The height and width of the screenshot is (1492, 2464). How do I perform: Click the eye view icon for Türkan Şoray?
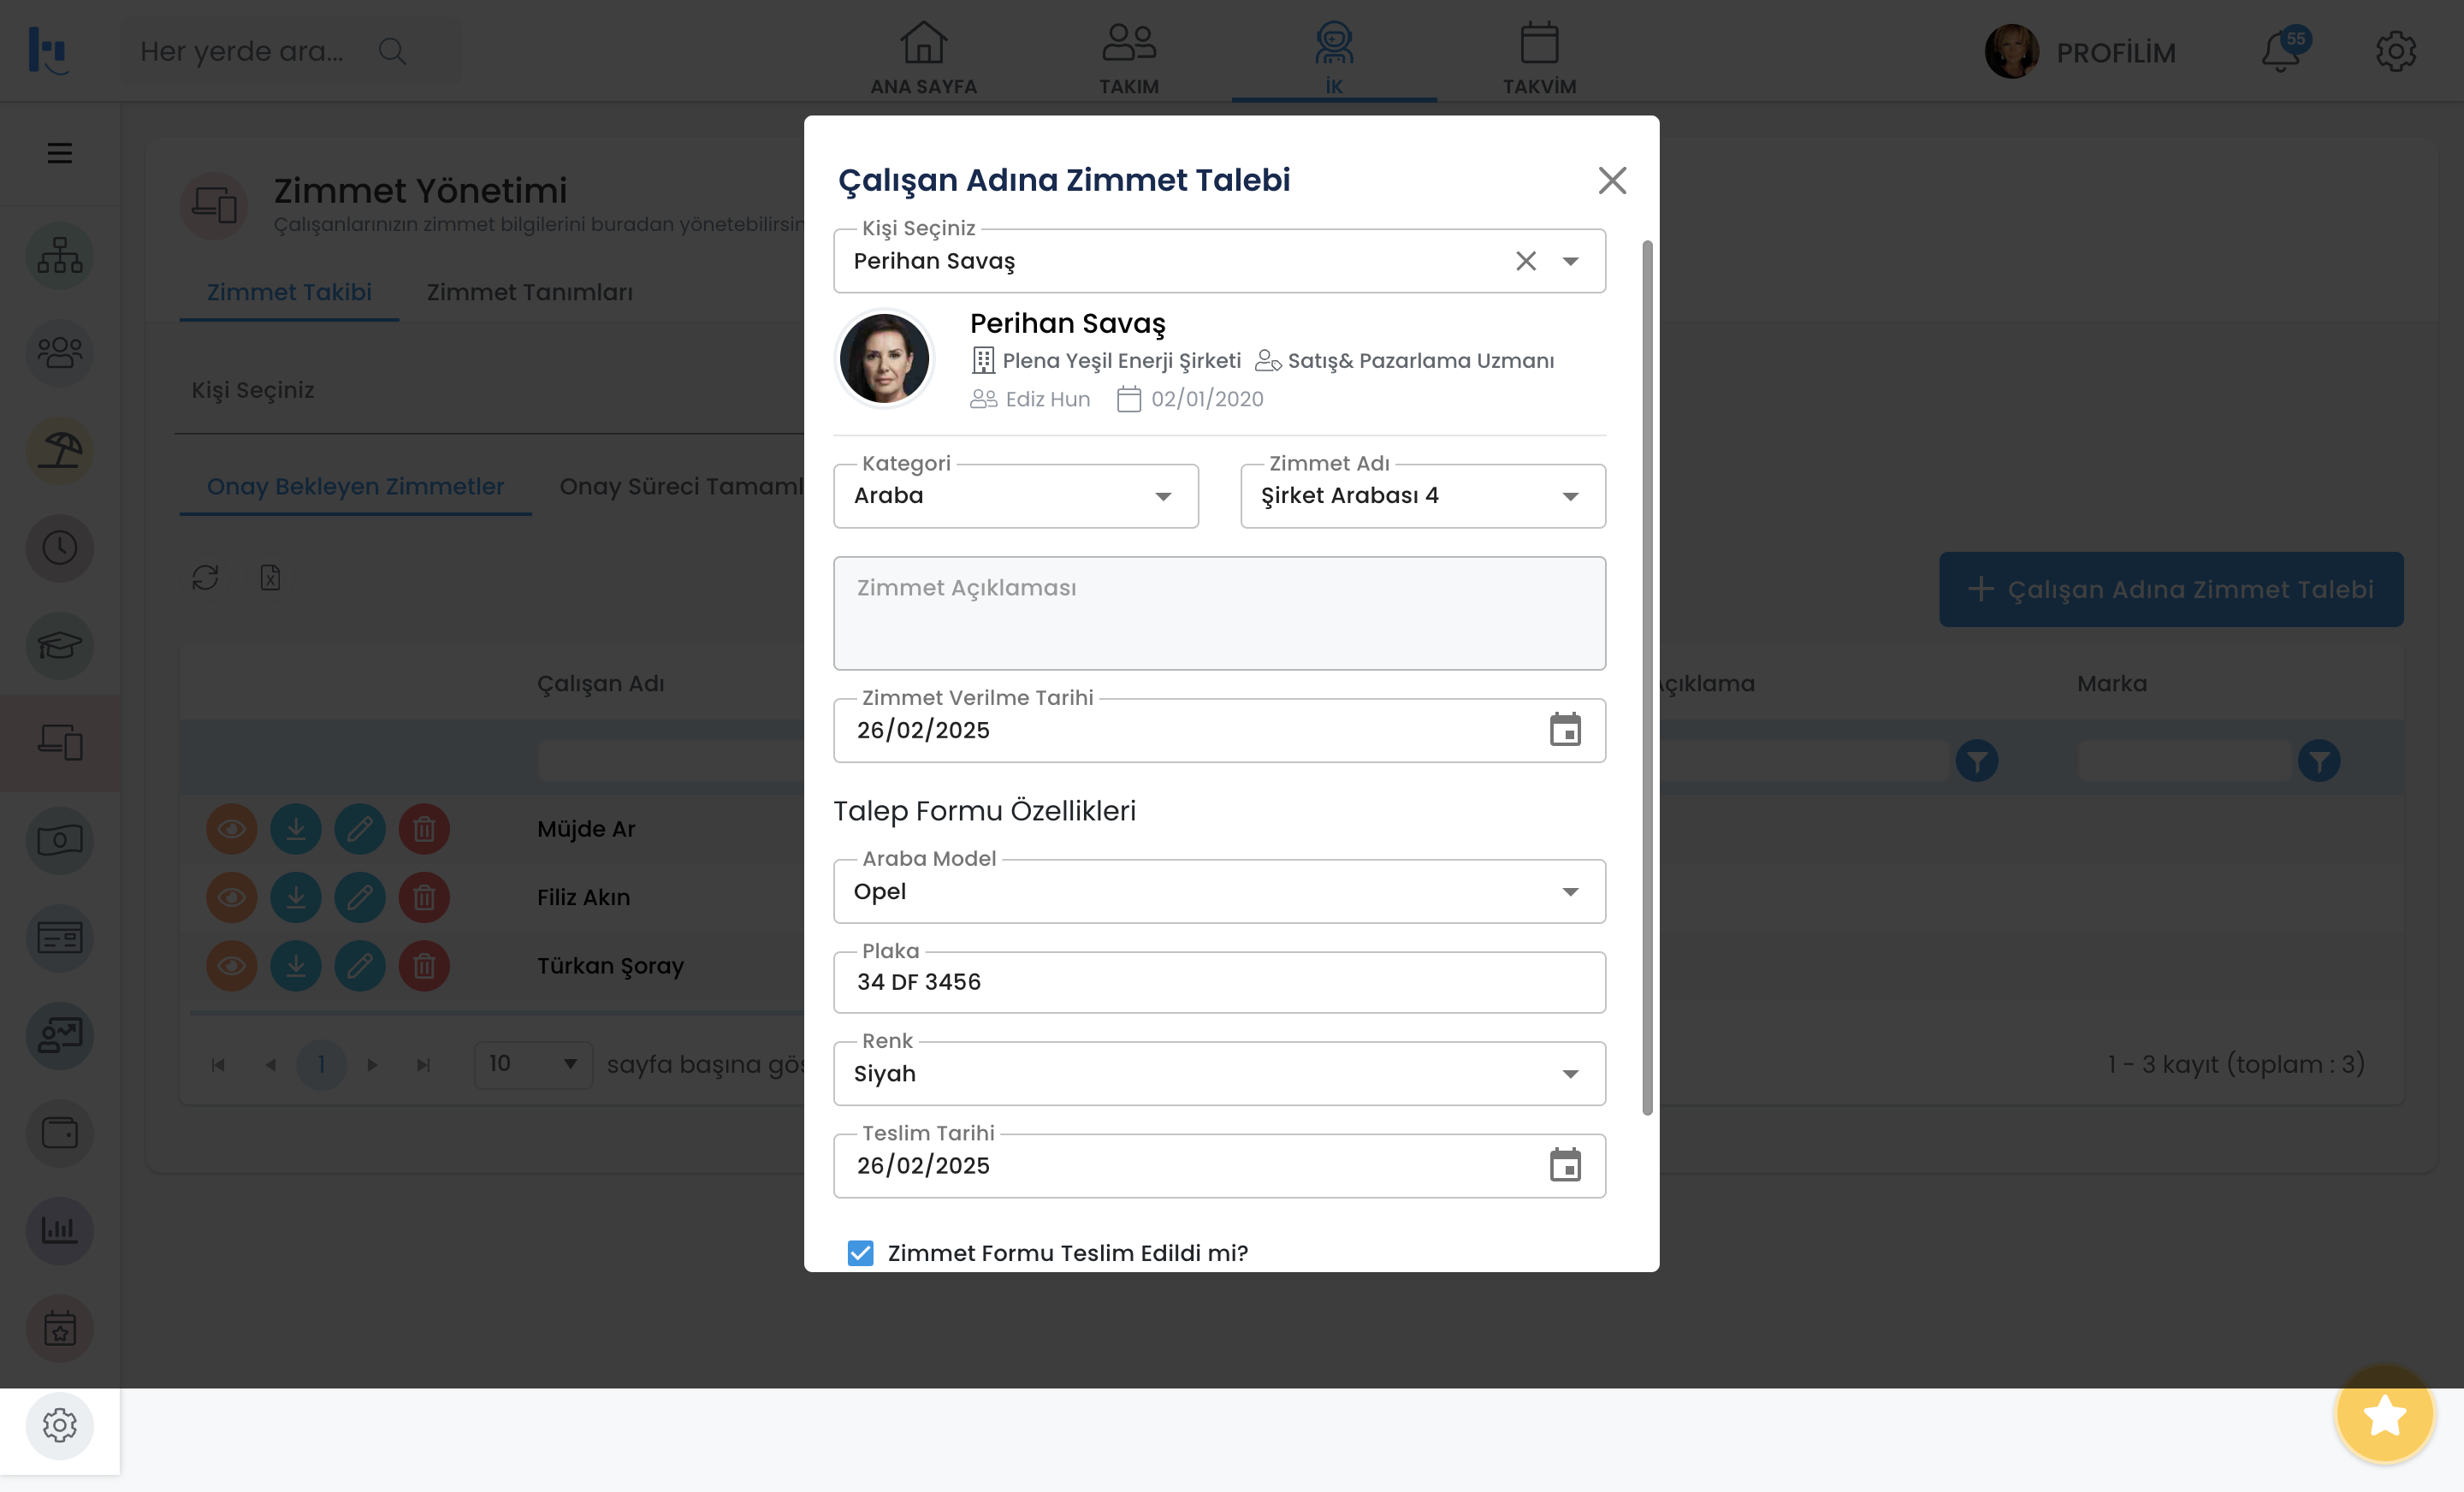231,966
